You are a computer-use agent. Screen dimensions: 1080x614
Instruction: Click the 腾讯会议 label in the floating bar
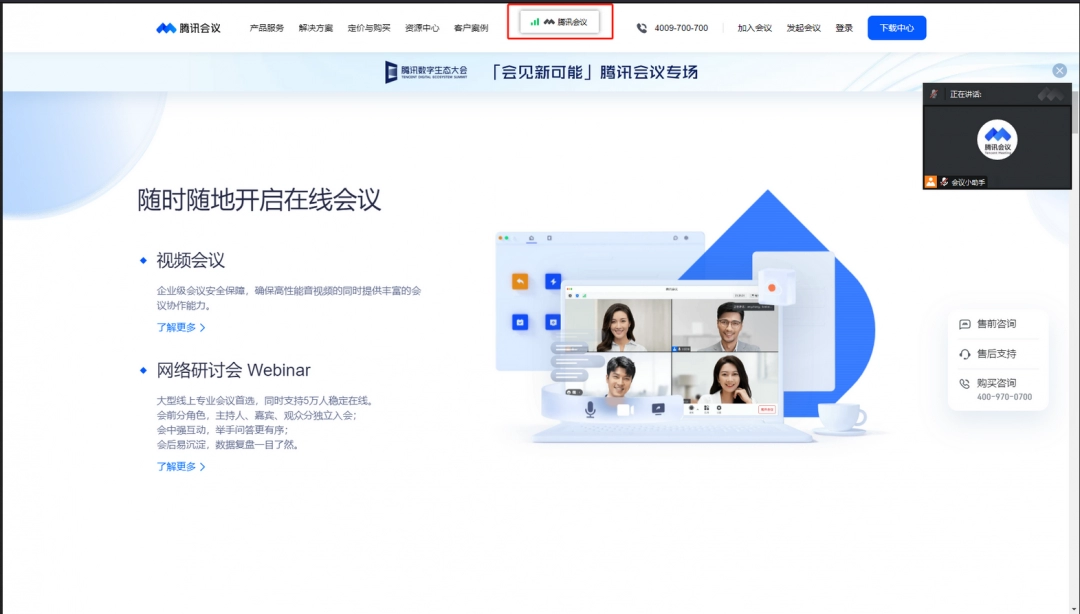coord(572,22)
